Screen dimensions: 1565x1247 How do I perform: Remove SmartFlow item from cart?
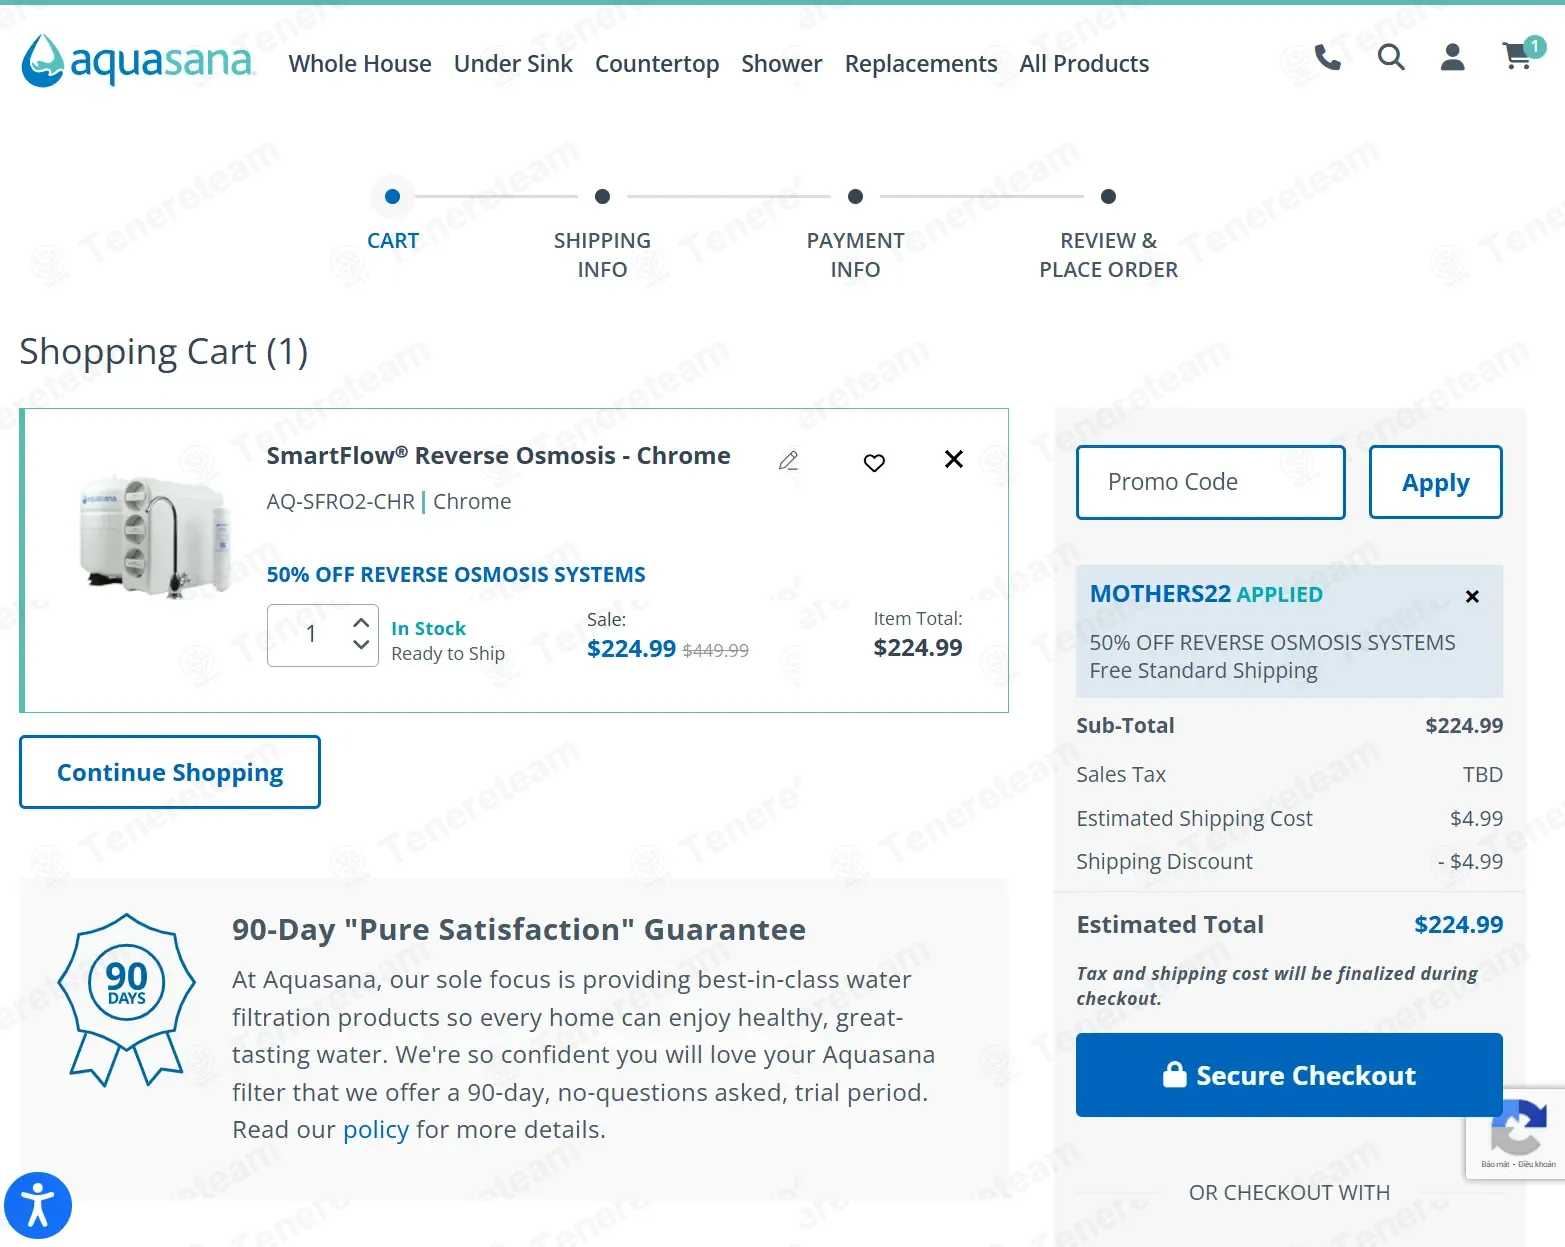tap(954, 459)
